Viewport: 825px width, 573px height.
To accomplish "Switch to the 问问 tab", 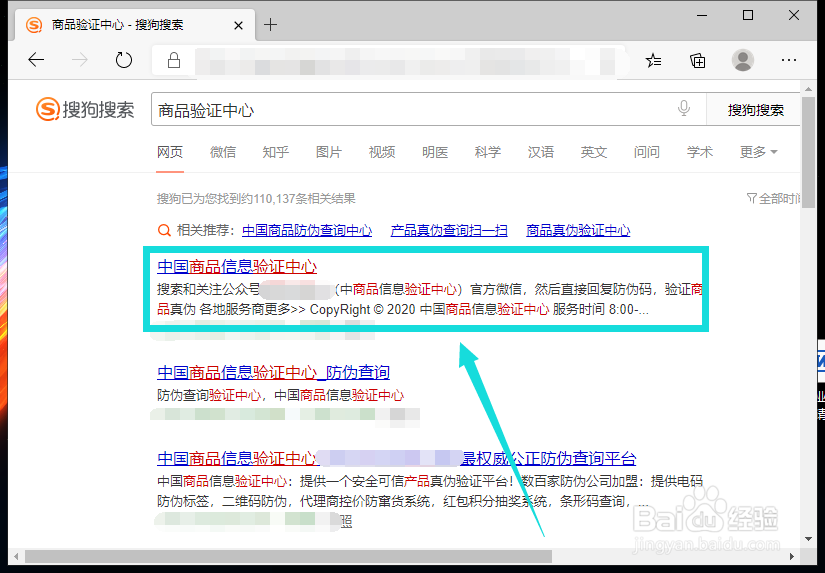I will 647,152.
